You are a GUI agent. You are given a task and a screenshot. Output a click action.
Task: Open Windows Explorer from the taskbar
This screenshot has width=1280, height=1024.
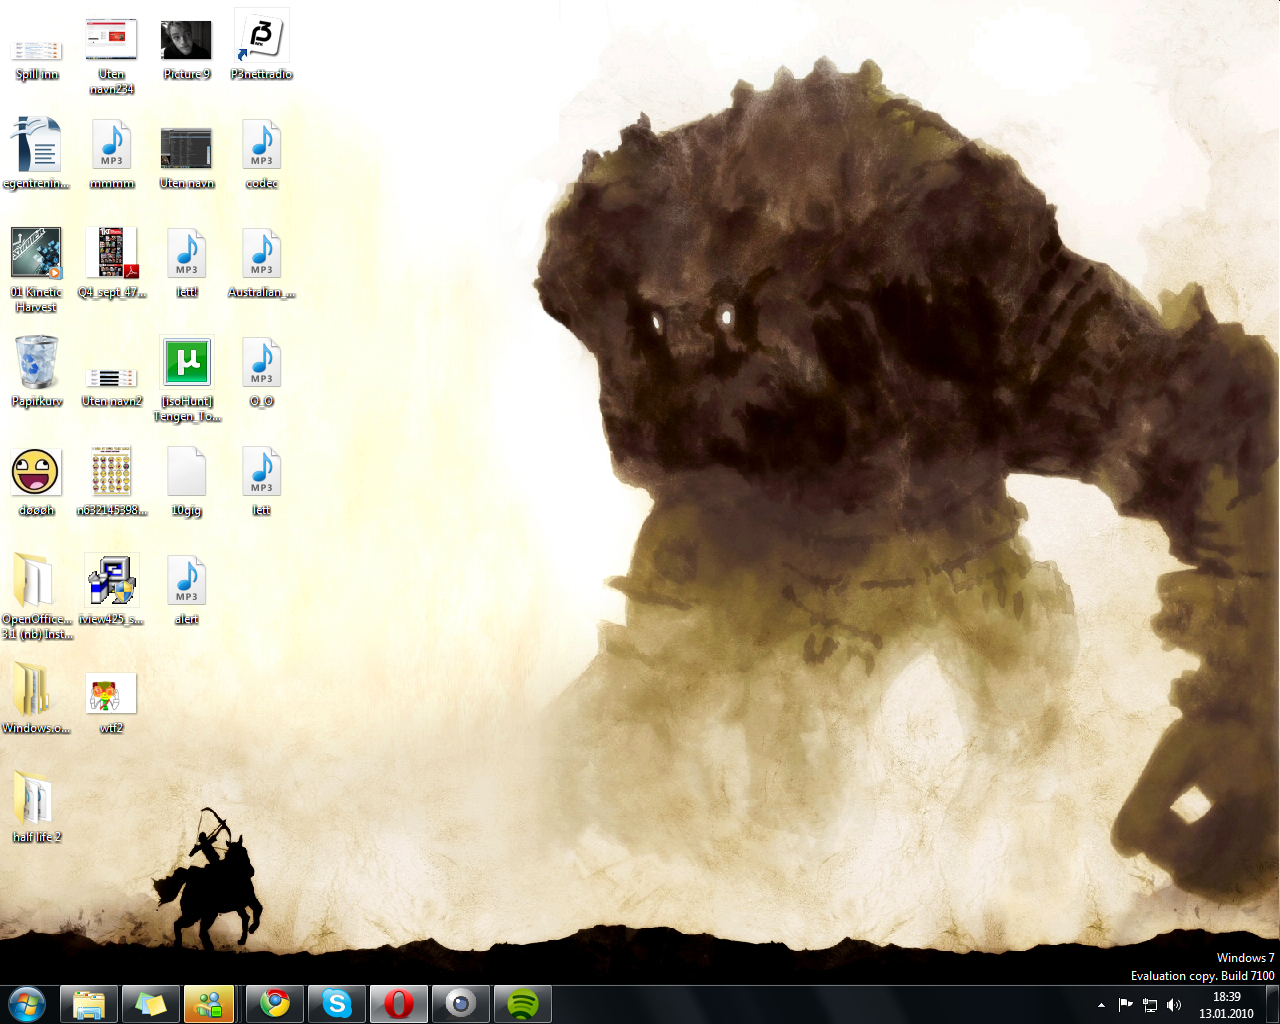[x=89, y=1004]
